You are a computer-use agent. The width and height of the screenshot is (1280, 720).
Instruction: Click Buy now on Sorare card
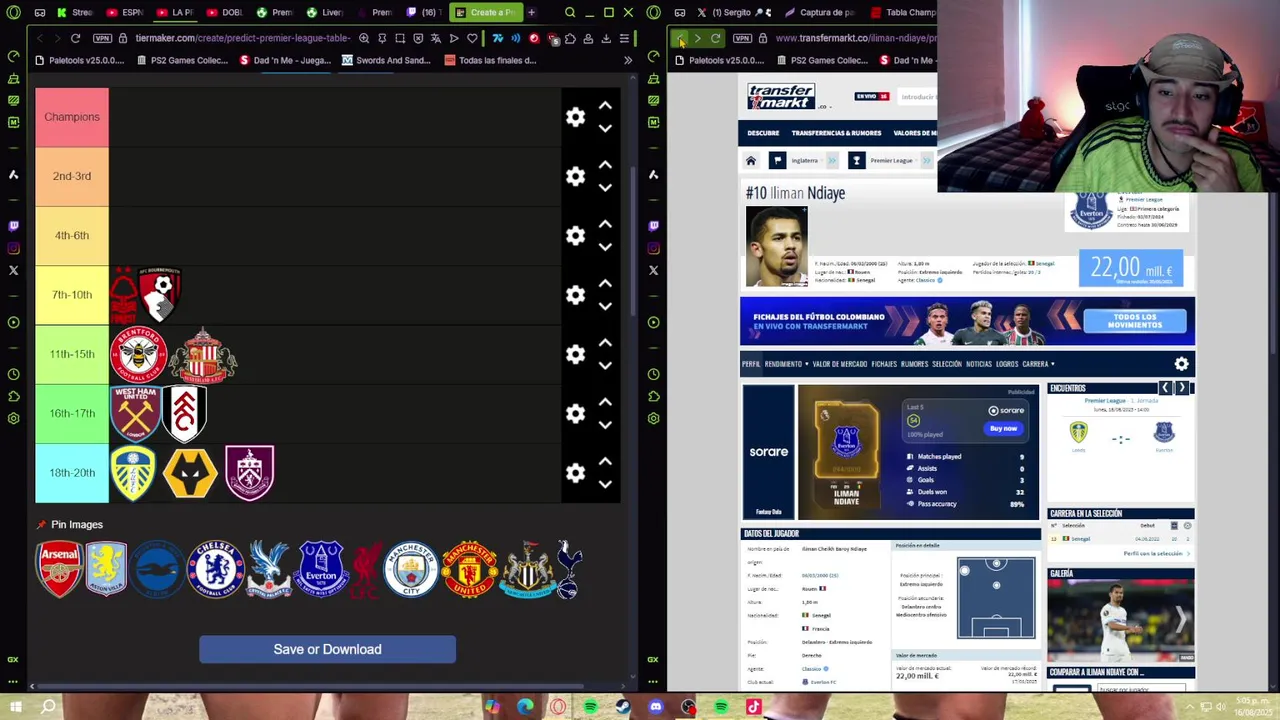(1003, 428)
